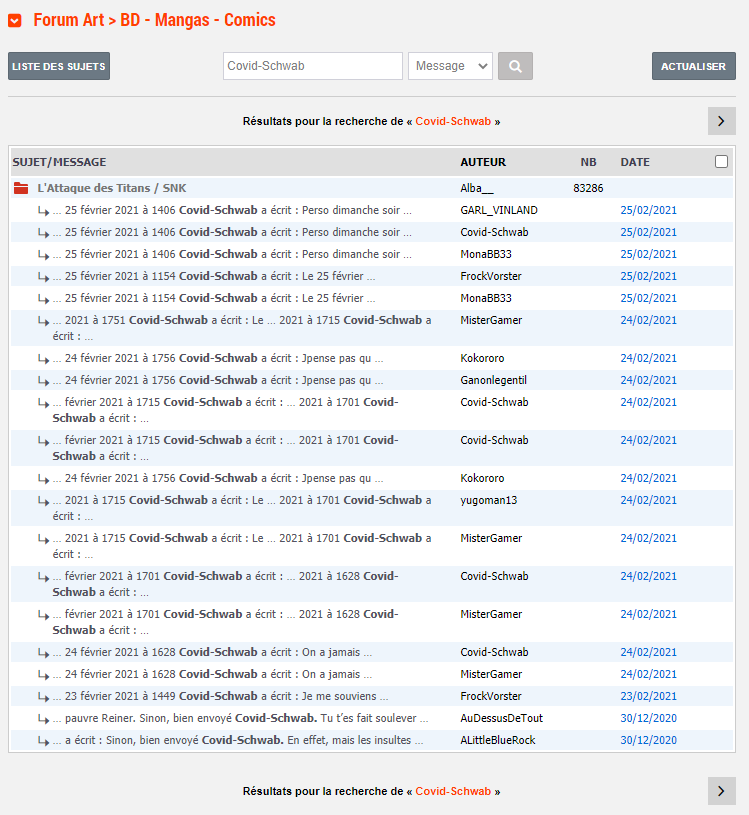Open the L'Attaque des Titans / SNK topic
Viewport: 749px width, 815px height.
click(x=111, y=188)
